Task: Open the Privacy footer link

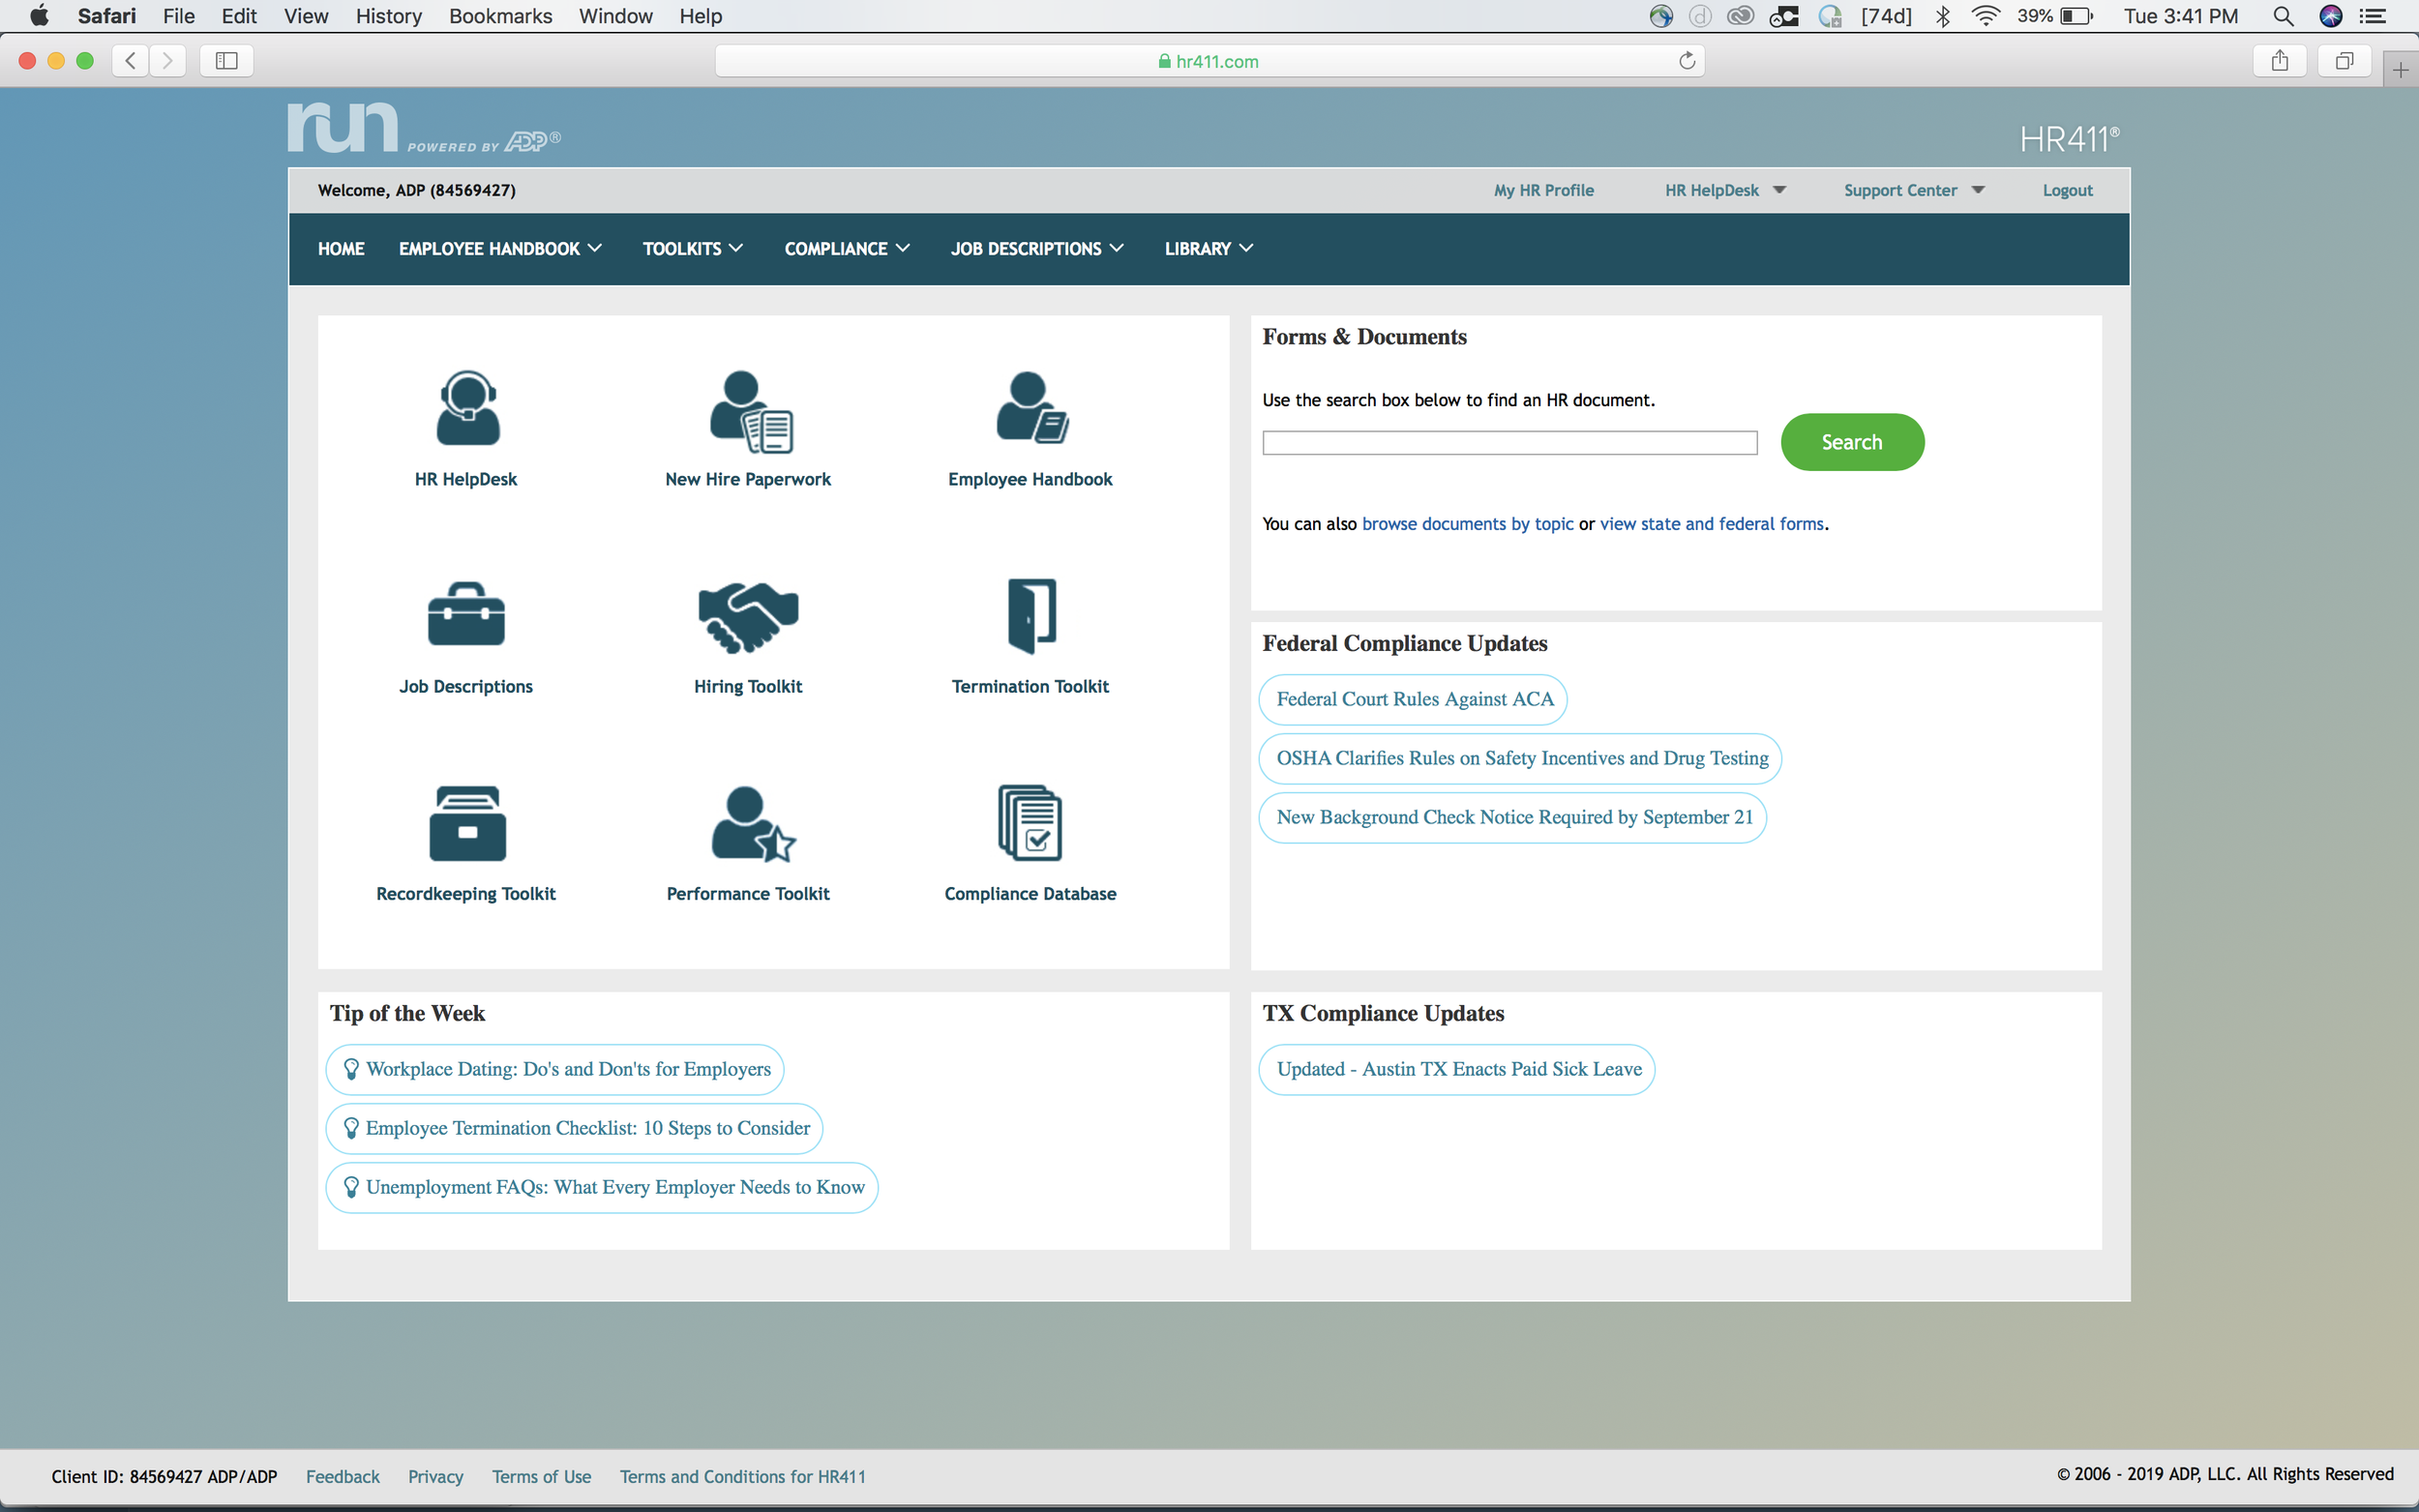Action: [435, 1476]
